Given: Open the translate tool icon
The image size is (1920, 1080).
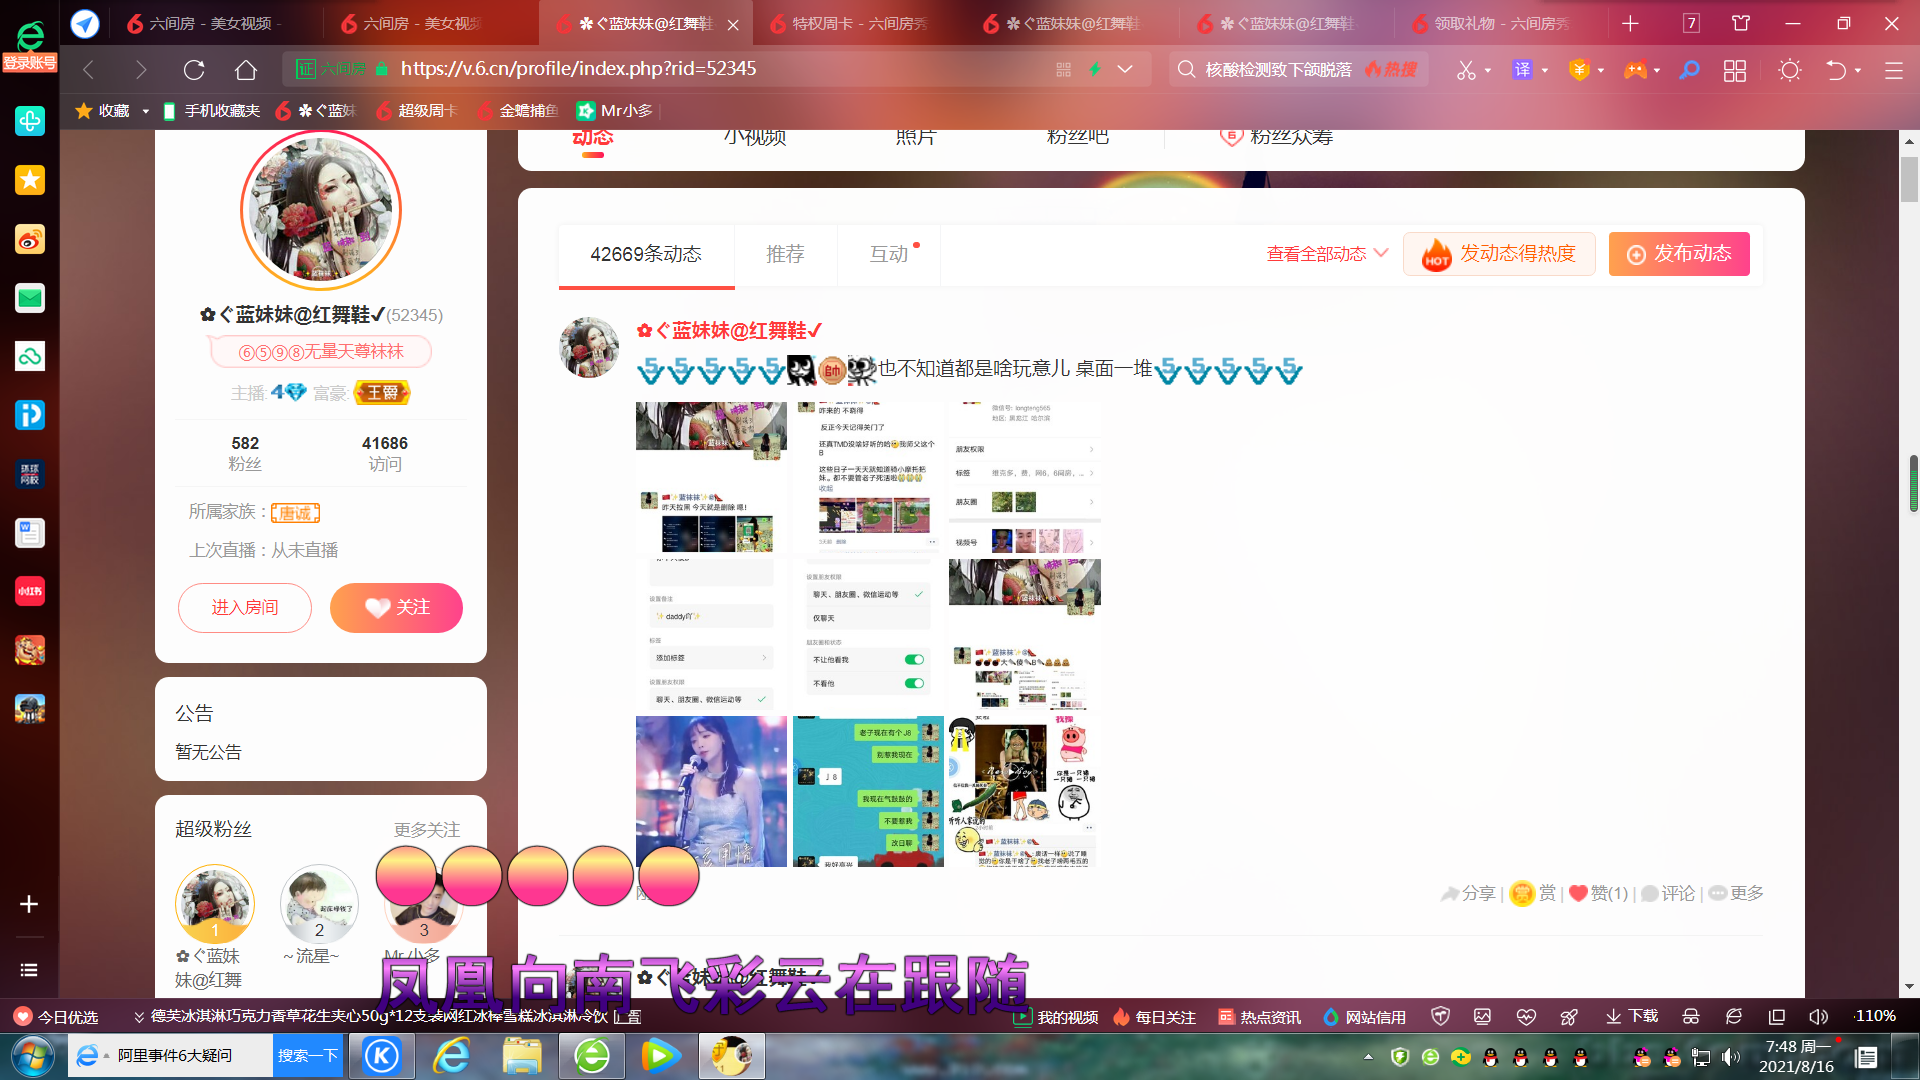Looking at the screenshot, I should tap(1522, 70).
